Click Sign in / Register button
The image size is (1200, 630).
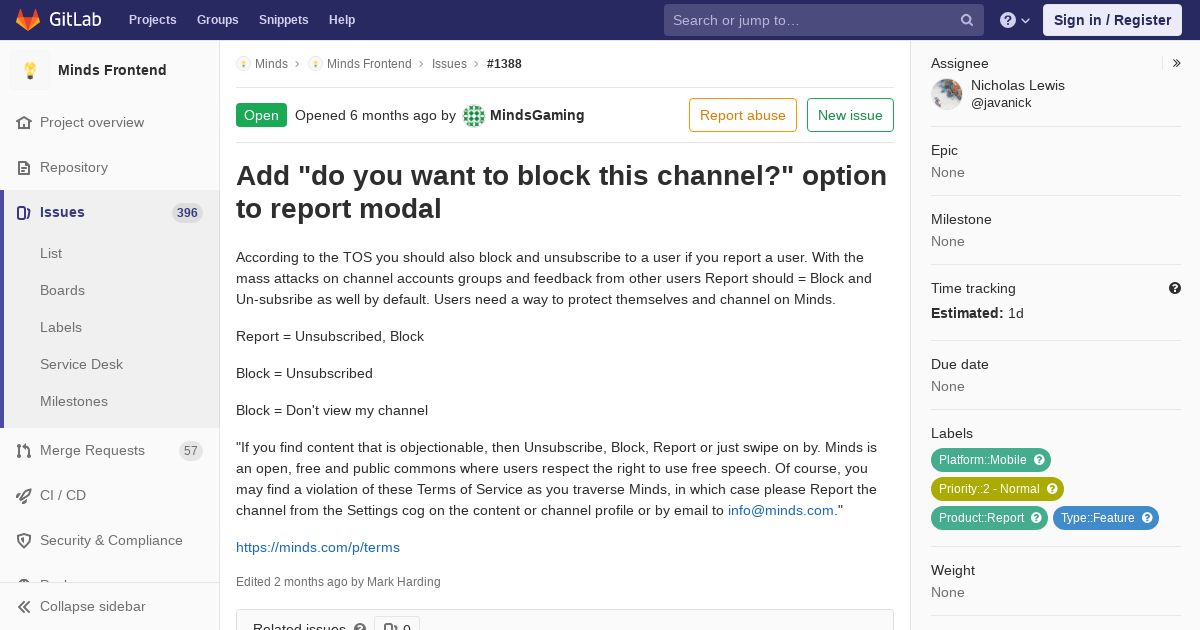[x=1112, y=20]
